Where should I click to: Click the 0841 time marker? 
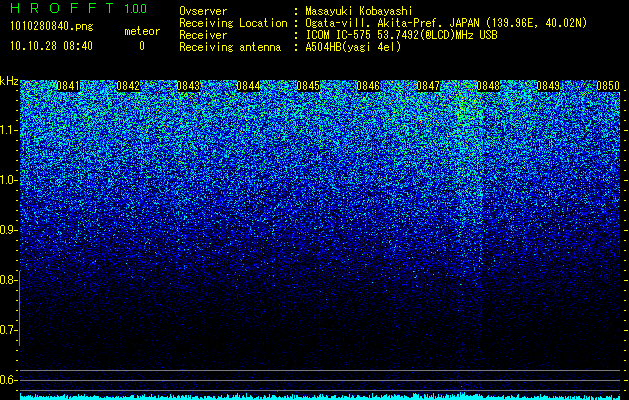click(x=68, y=86)
